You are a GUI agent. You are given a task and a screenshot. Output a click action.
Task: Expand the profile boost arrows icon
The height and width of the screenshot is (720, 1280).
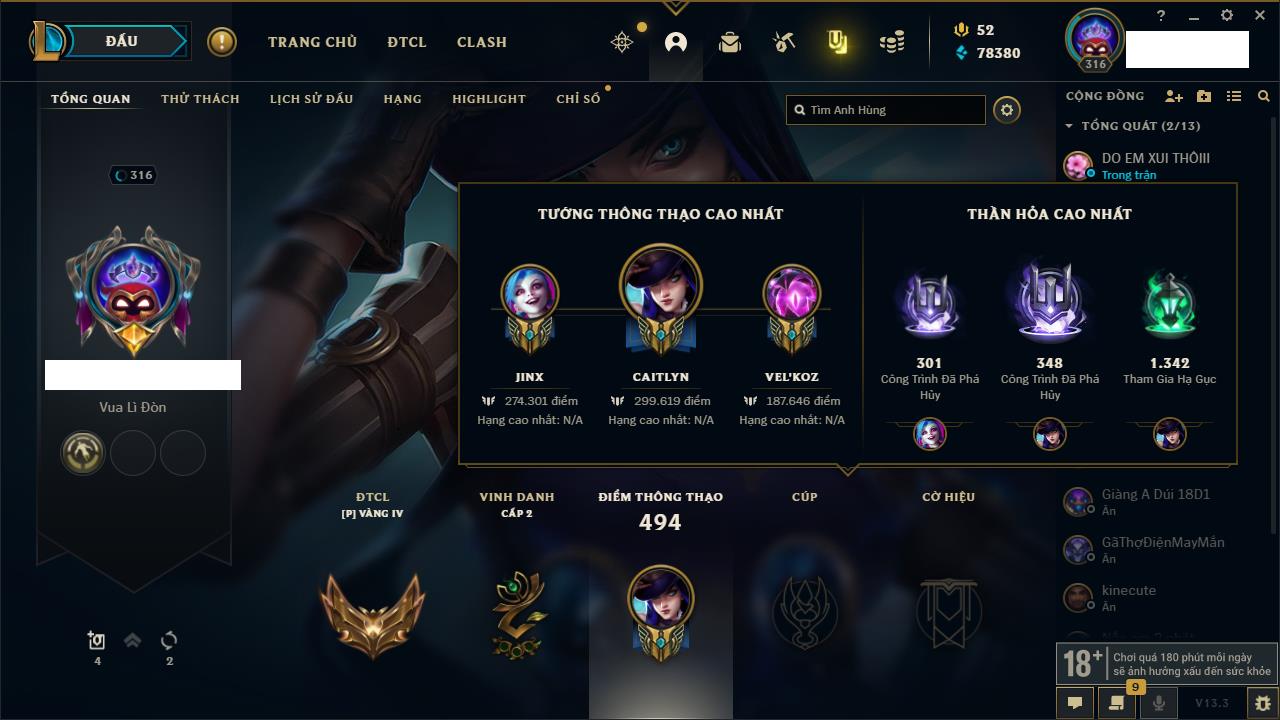132,641
